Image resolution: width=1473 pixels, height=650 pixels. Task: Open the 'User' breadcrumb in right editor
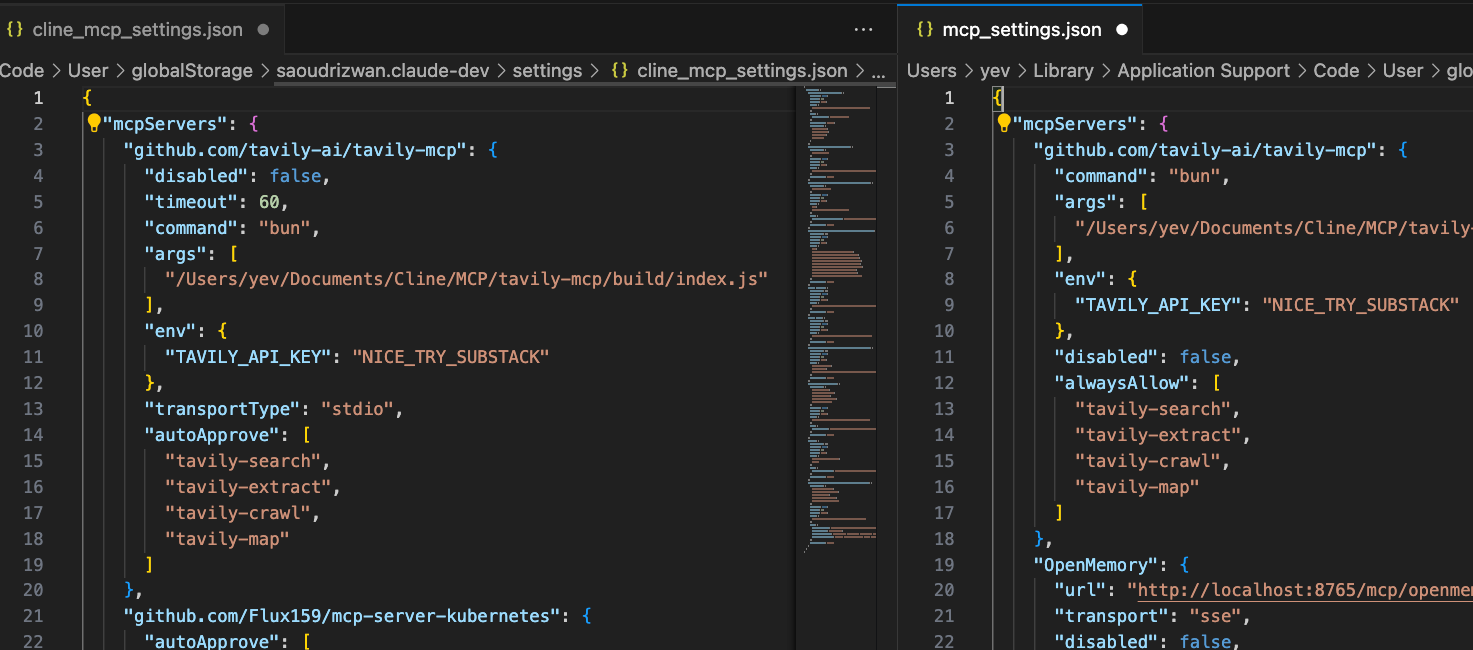(x=1403, y=71)
